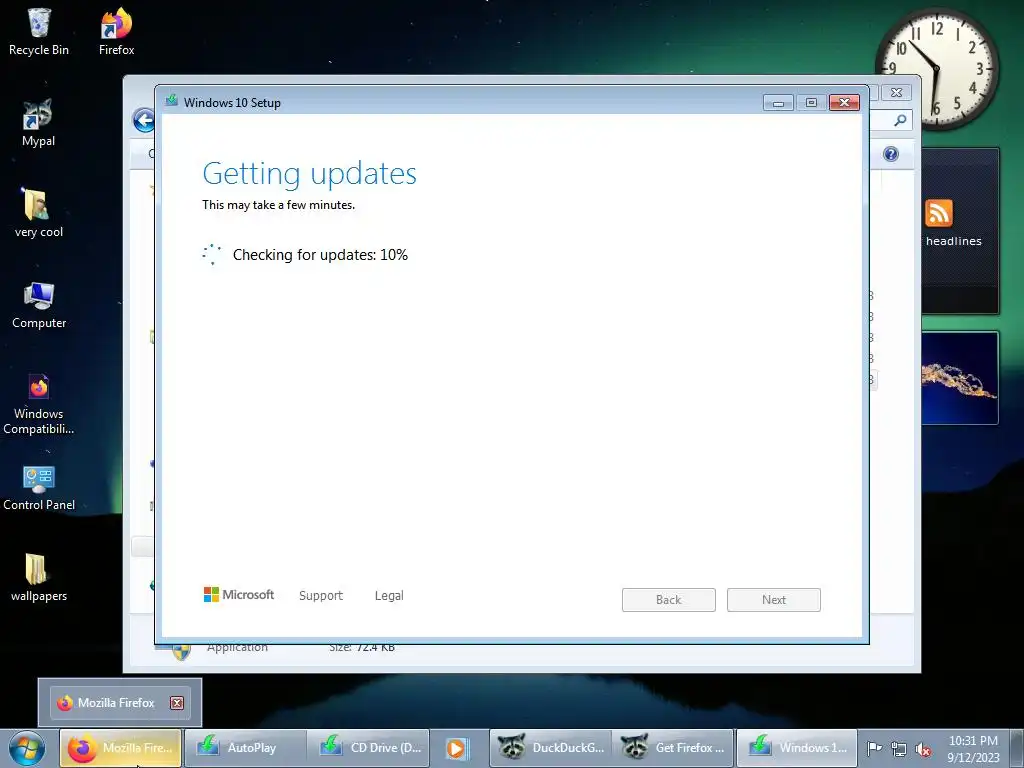Screen dimensions: 1024x768
Task: Close the Mozilla Firefox thumbnail preview
Action: pos(176,703)
